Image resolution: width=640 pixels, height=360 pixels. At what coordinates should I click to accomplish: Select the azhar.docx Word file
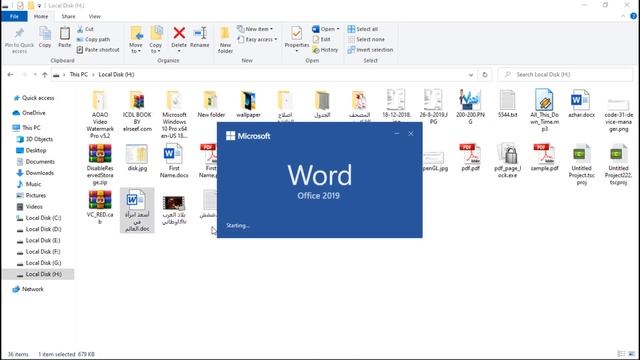581,104
